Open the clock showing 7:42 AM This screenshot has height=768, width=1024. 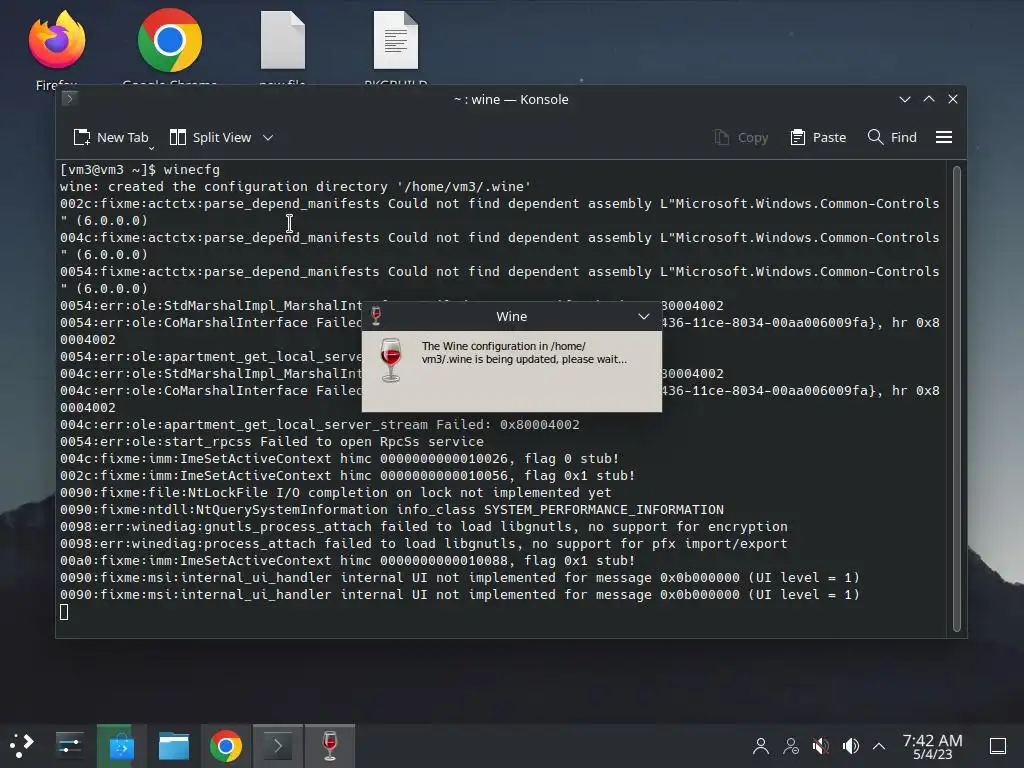[x=933, y=746]
